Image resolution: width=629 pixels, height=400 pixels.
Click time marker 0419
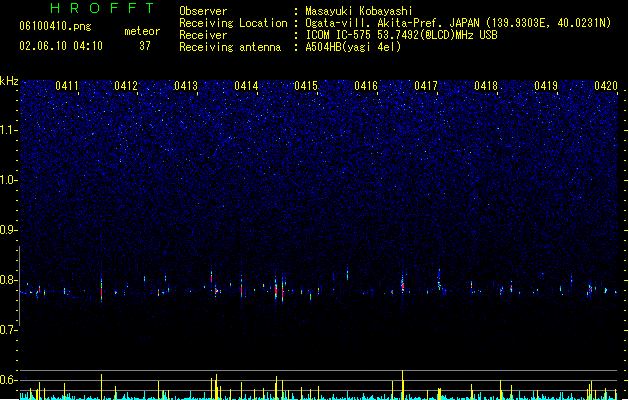pos(546,86)
